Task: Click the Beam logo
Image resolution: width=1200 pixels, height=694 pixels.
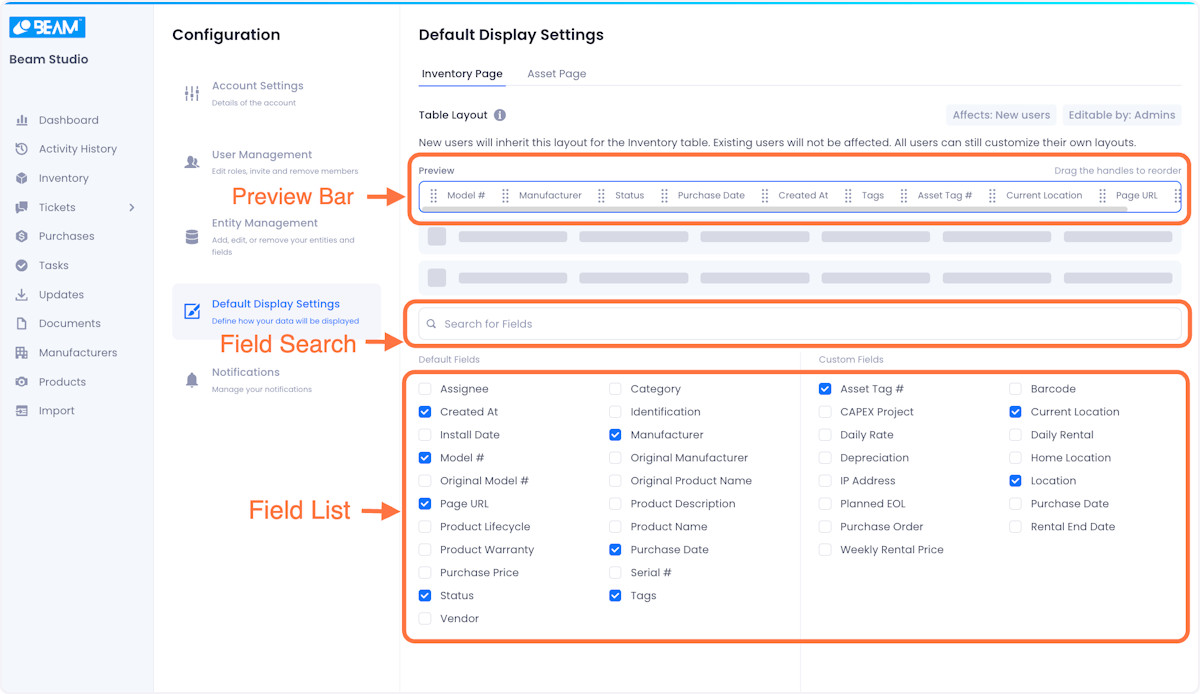Action: (x=47, y=27)
